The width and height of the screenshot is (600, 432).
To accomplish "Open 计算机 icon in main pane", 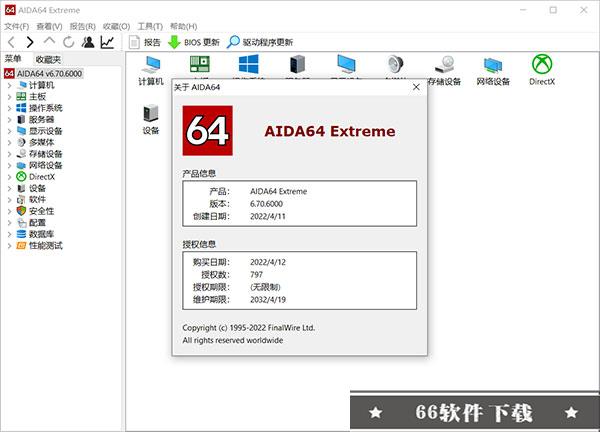I will click(151, 70).
